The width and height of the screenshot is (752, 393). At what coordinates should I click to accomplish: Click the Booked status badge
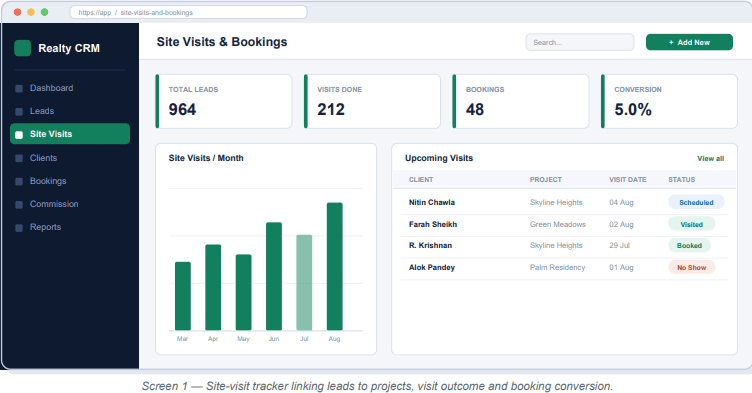[689, 245]
